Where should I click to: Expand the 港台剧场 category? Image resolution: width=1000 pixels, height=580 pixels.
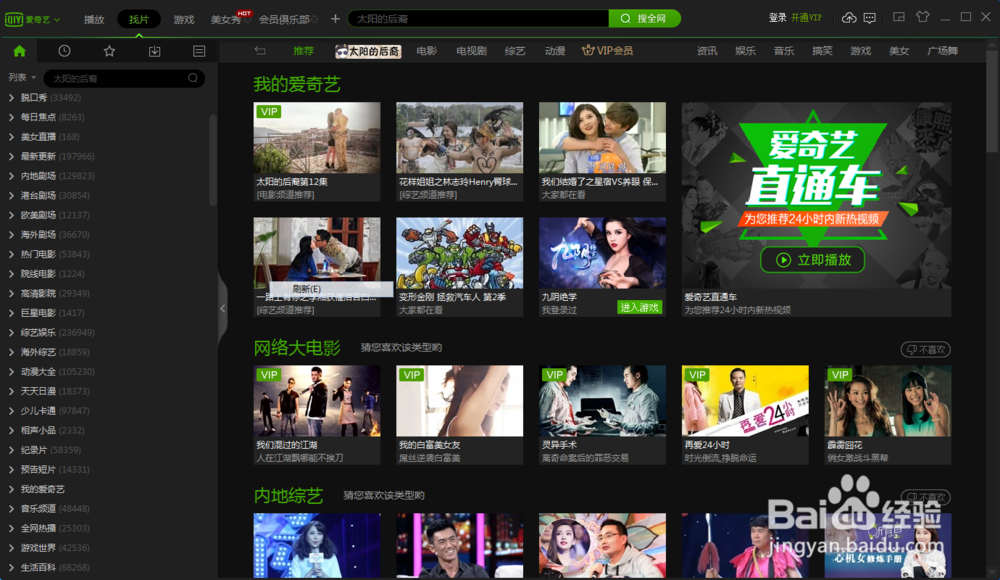tap(11, 195)
